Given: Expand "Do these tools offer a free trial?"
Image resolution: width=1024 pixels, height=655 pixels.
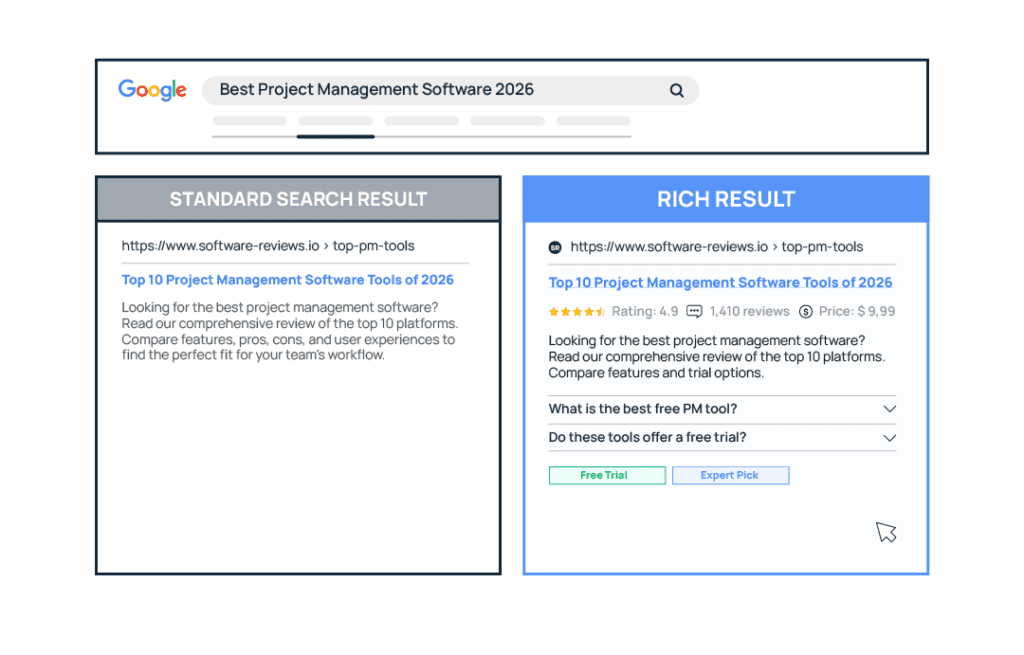Looking at the screenshot, I should click(889, 438).
